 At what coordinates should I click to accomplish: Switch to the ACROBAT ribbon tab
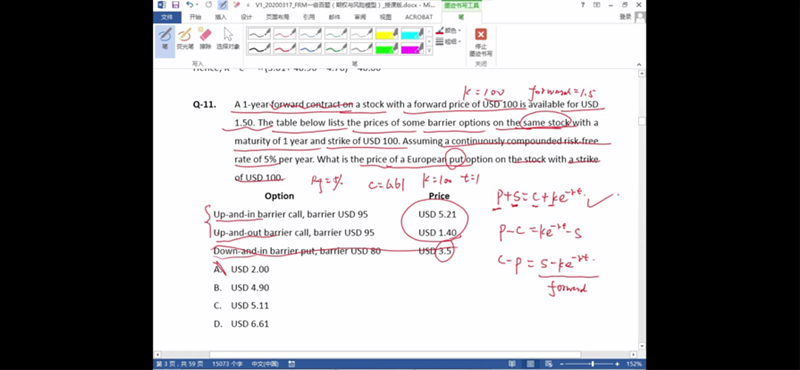[418, 17]
